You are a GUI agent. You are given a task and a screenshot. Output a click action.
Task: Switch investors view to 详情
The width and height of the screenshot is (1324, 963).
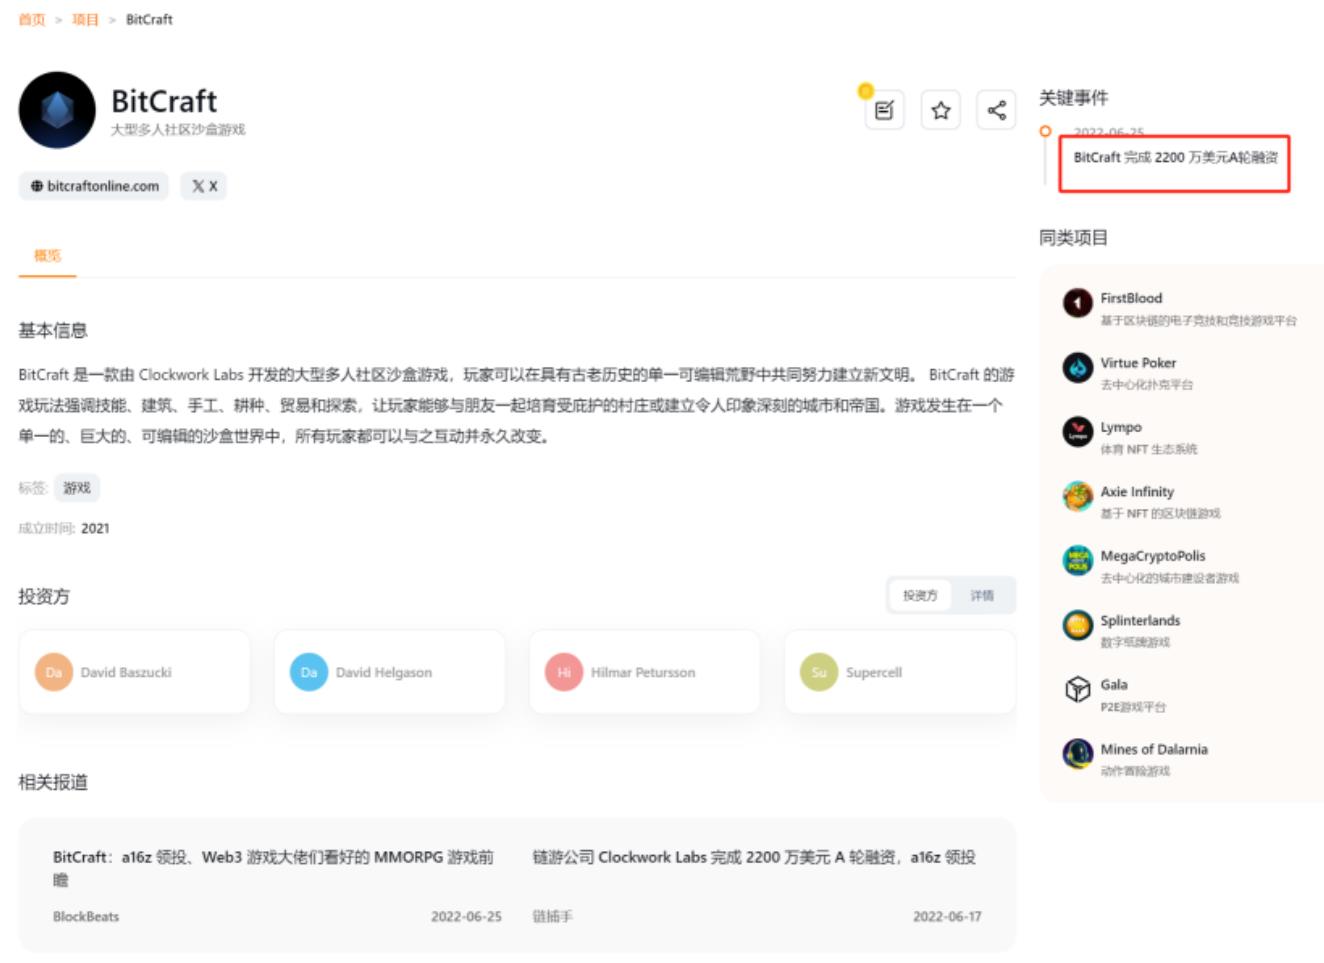point(982,595)
